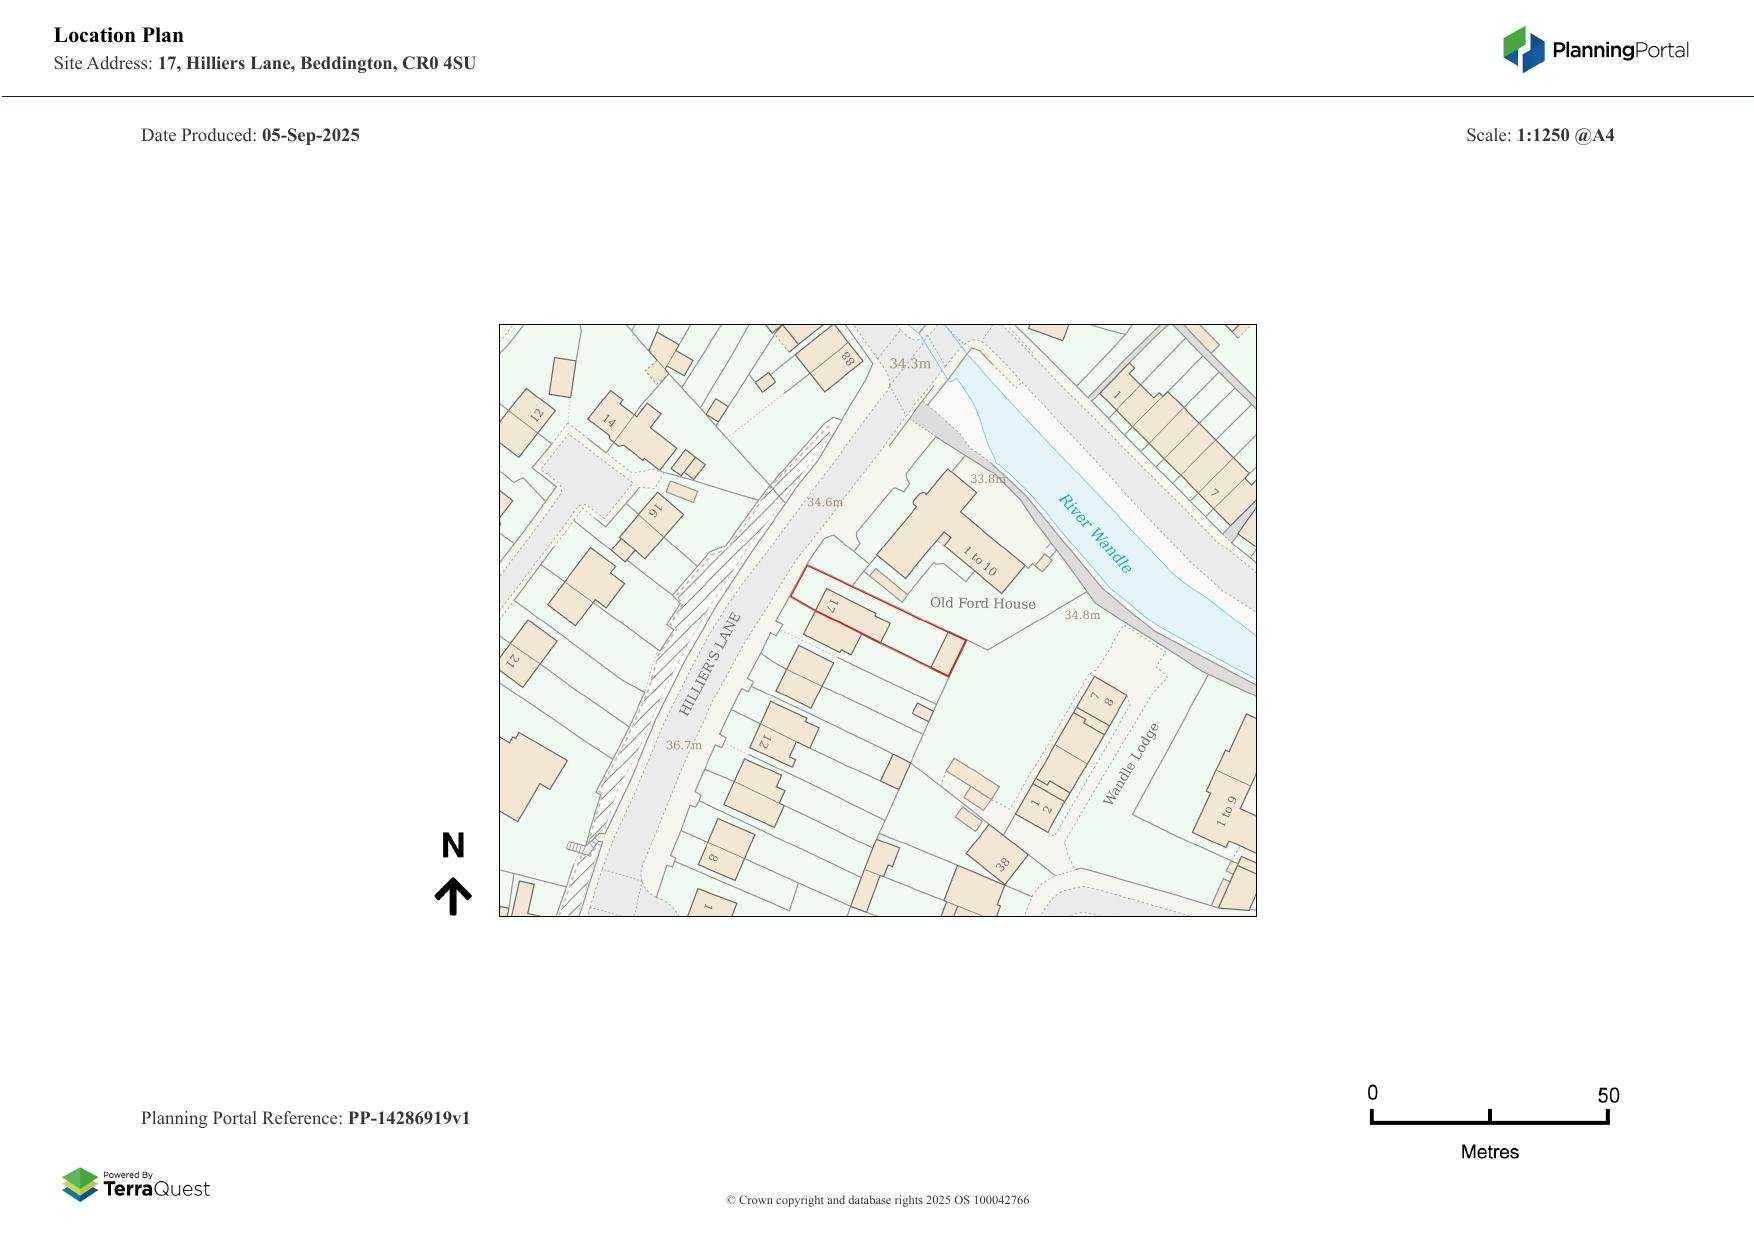Click the letter N compass marker
The image size is (1754, 1241).
pyautogui.click(x=453, y=846)
